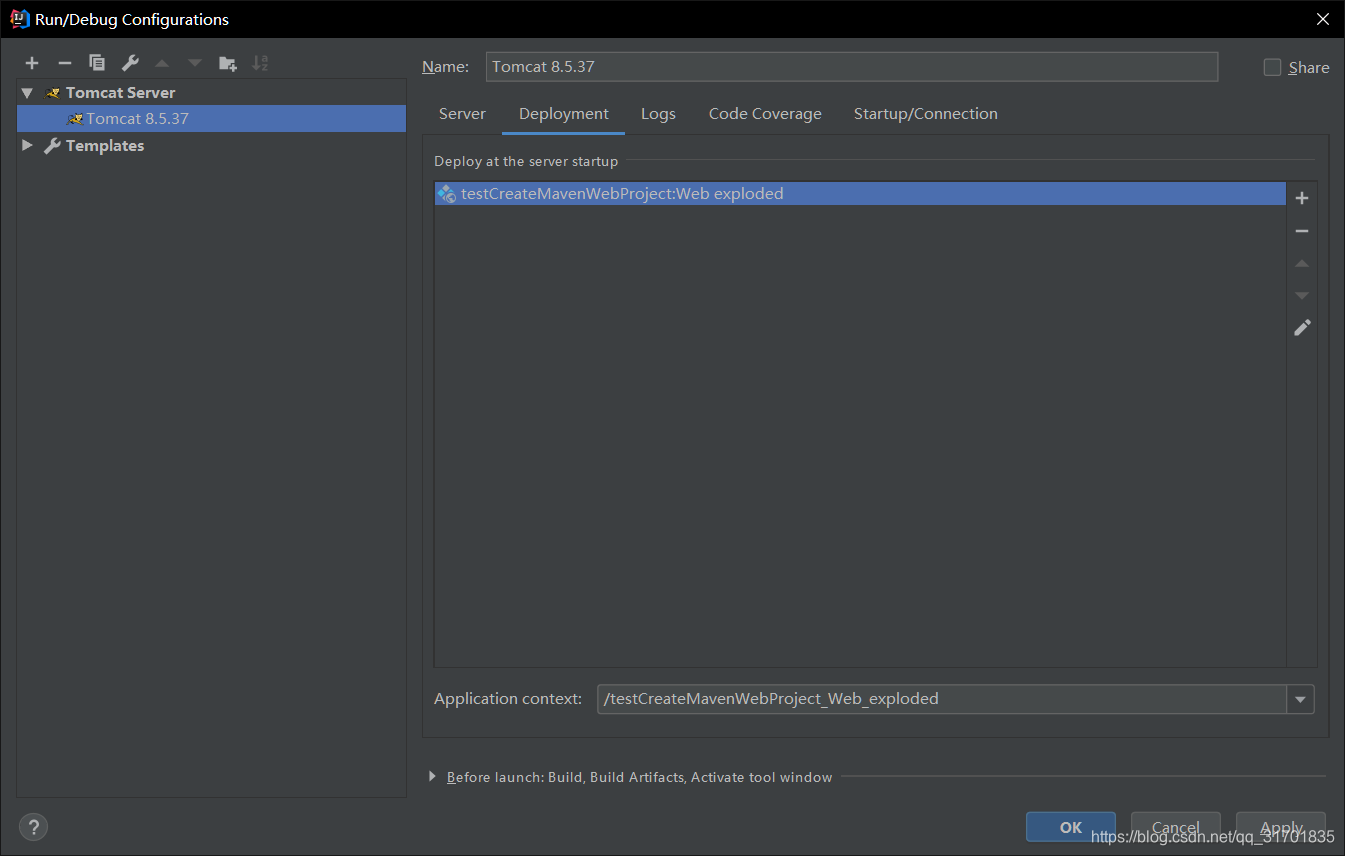1345x856 pixels.
Task: Enable the Share checkbox
Action: click(x=1272, y=67)
